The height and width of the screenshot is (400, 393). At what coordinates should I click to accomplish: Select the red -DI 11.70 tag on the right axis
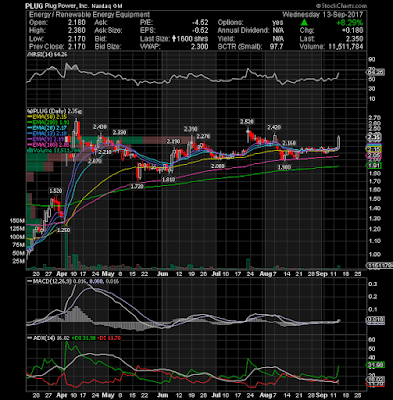coord(375,384)
